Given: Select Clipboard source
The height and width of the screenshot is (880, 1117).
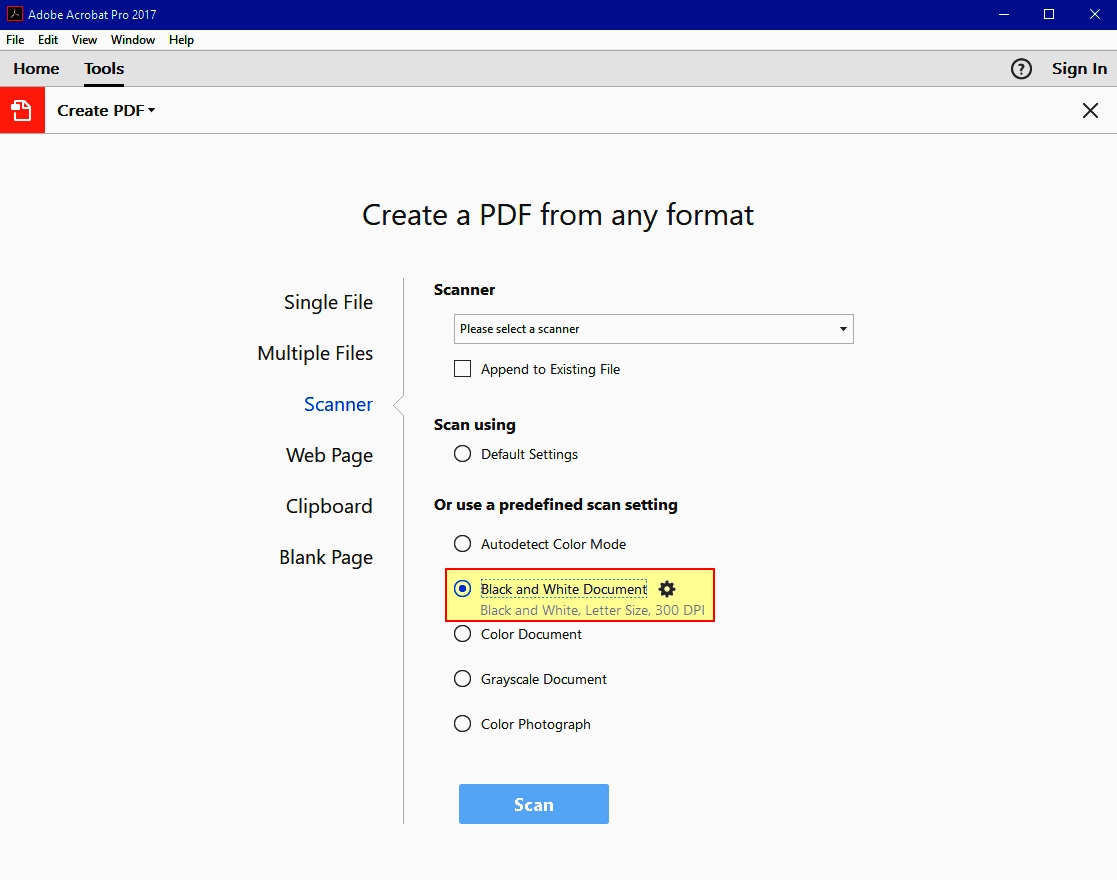Looking at the screenshot, I should tap(329, 506).
